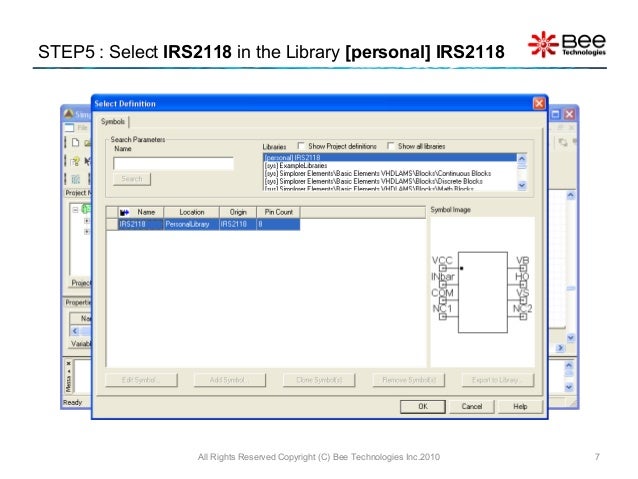Select the IRS2118 name cell in table

click(x=141, y=224)
